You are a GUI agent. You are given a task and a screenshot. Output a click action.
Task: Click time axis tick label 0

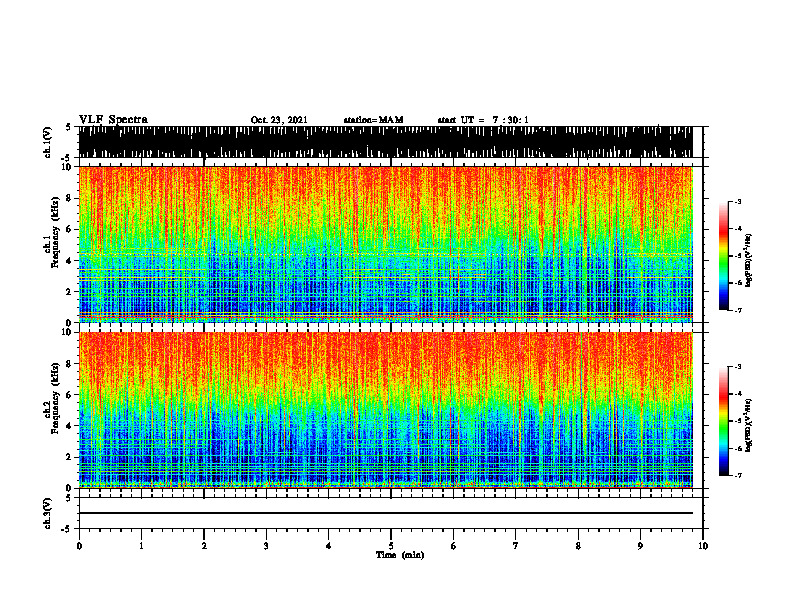coord(79,546)
